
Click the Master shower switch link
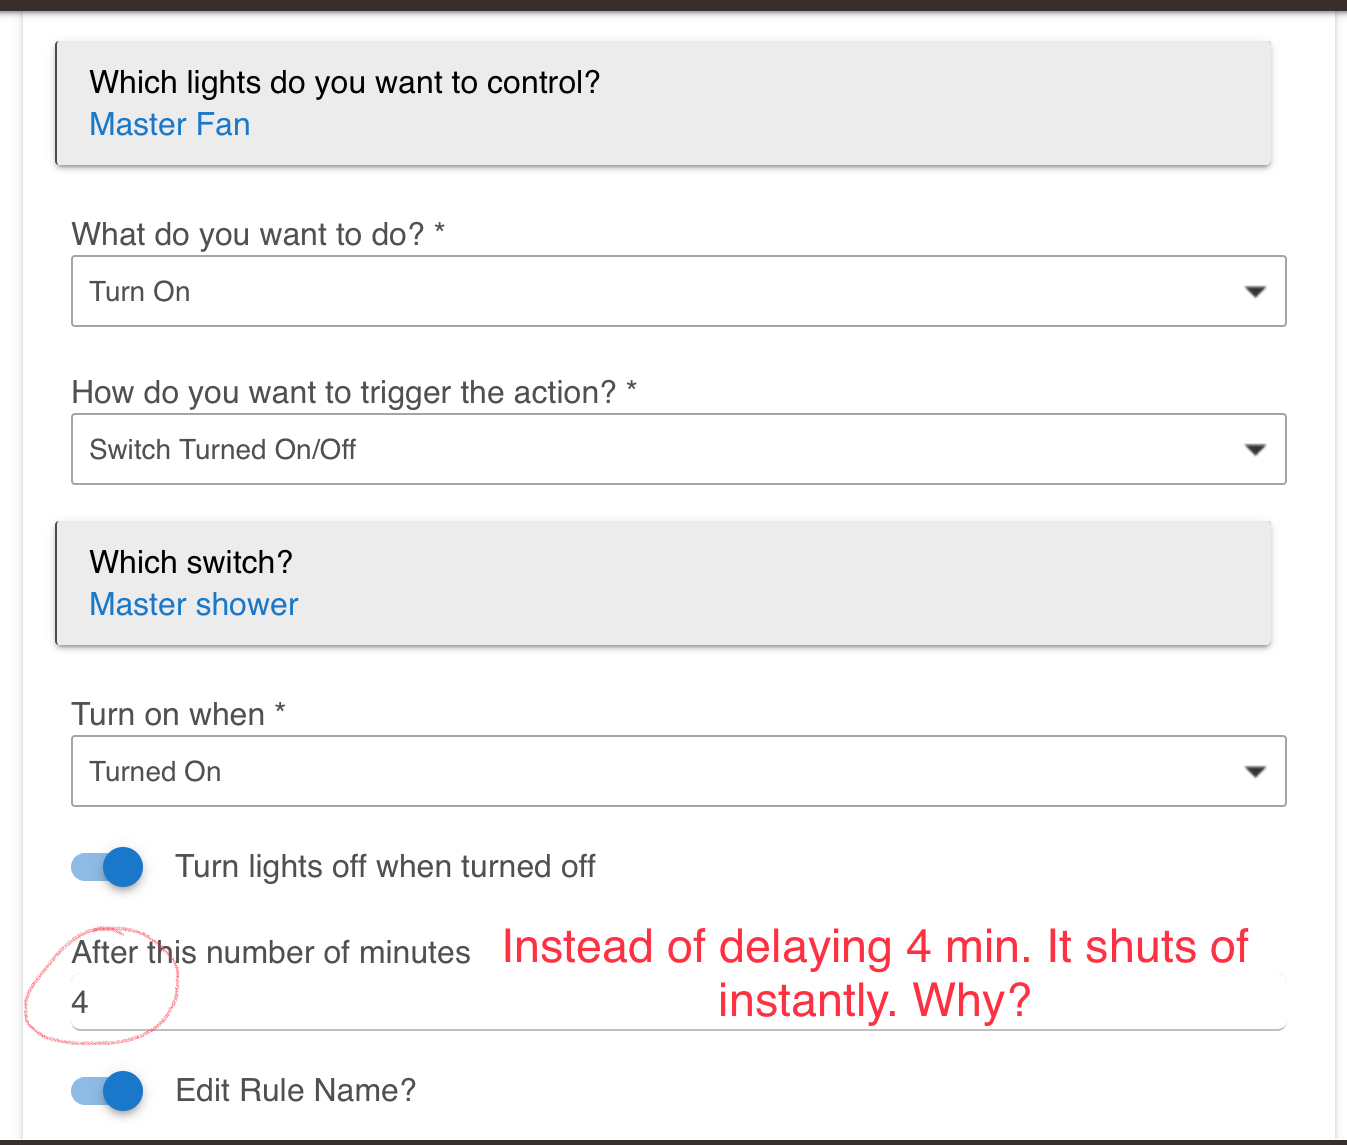coord(194,605)
